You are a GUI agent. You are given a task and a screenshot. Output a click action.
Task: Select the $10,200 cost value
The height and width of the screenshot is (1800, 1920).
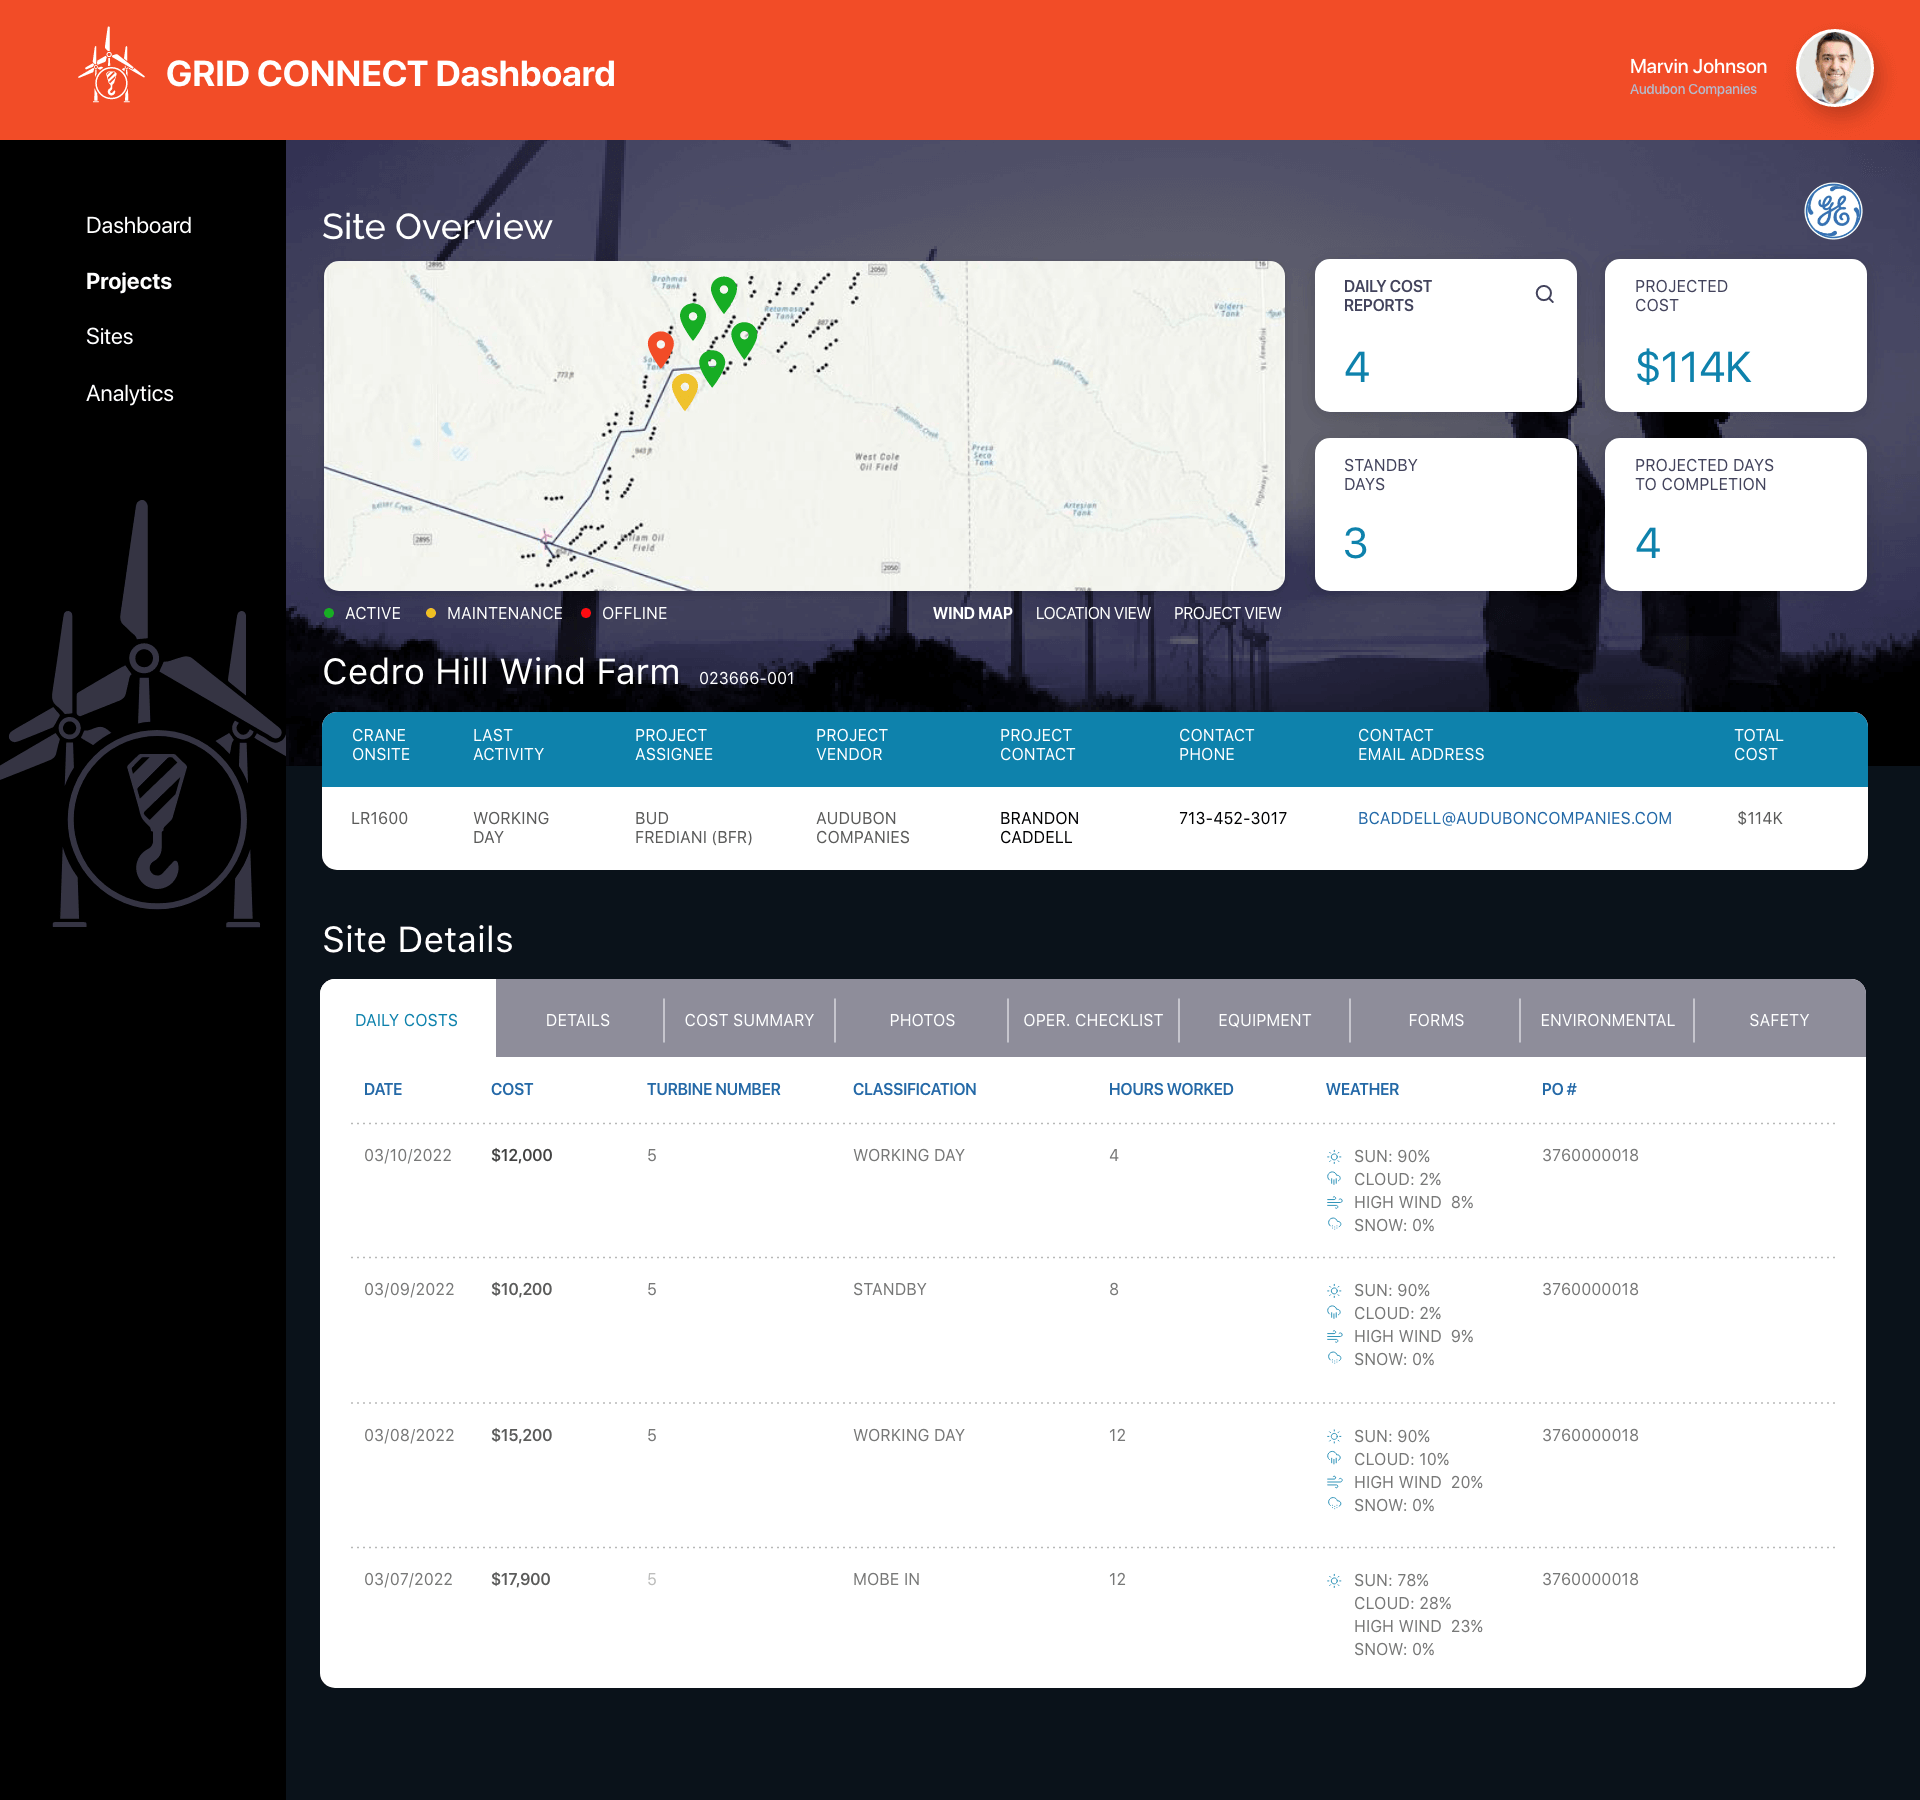click(521, 1289)
